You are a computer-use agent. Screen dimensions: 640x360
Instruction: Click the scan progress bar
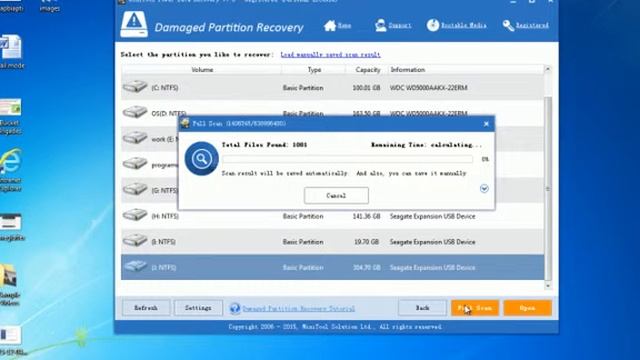[347, 159]
